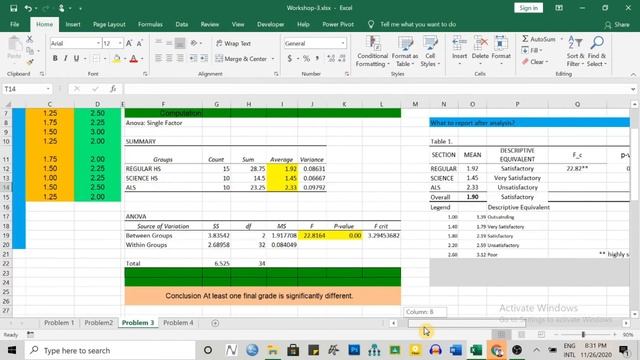The image size is (640, 360).
Task: Switch to the Data ribbon tab
Action: pyautogui.click(x=182, y=24)
